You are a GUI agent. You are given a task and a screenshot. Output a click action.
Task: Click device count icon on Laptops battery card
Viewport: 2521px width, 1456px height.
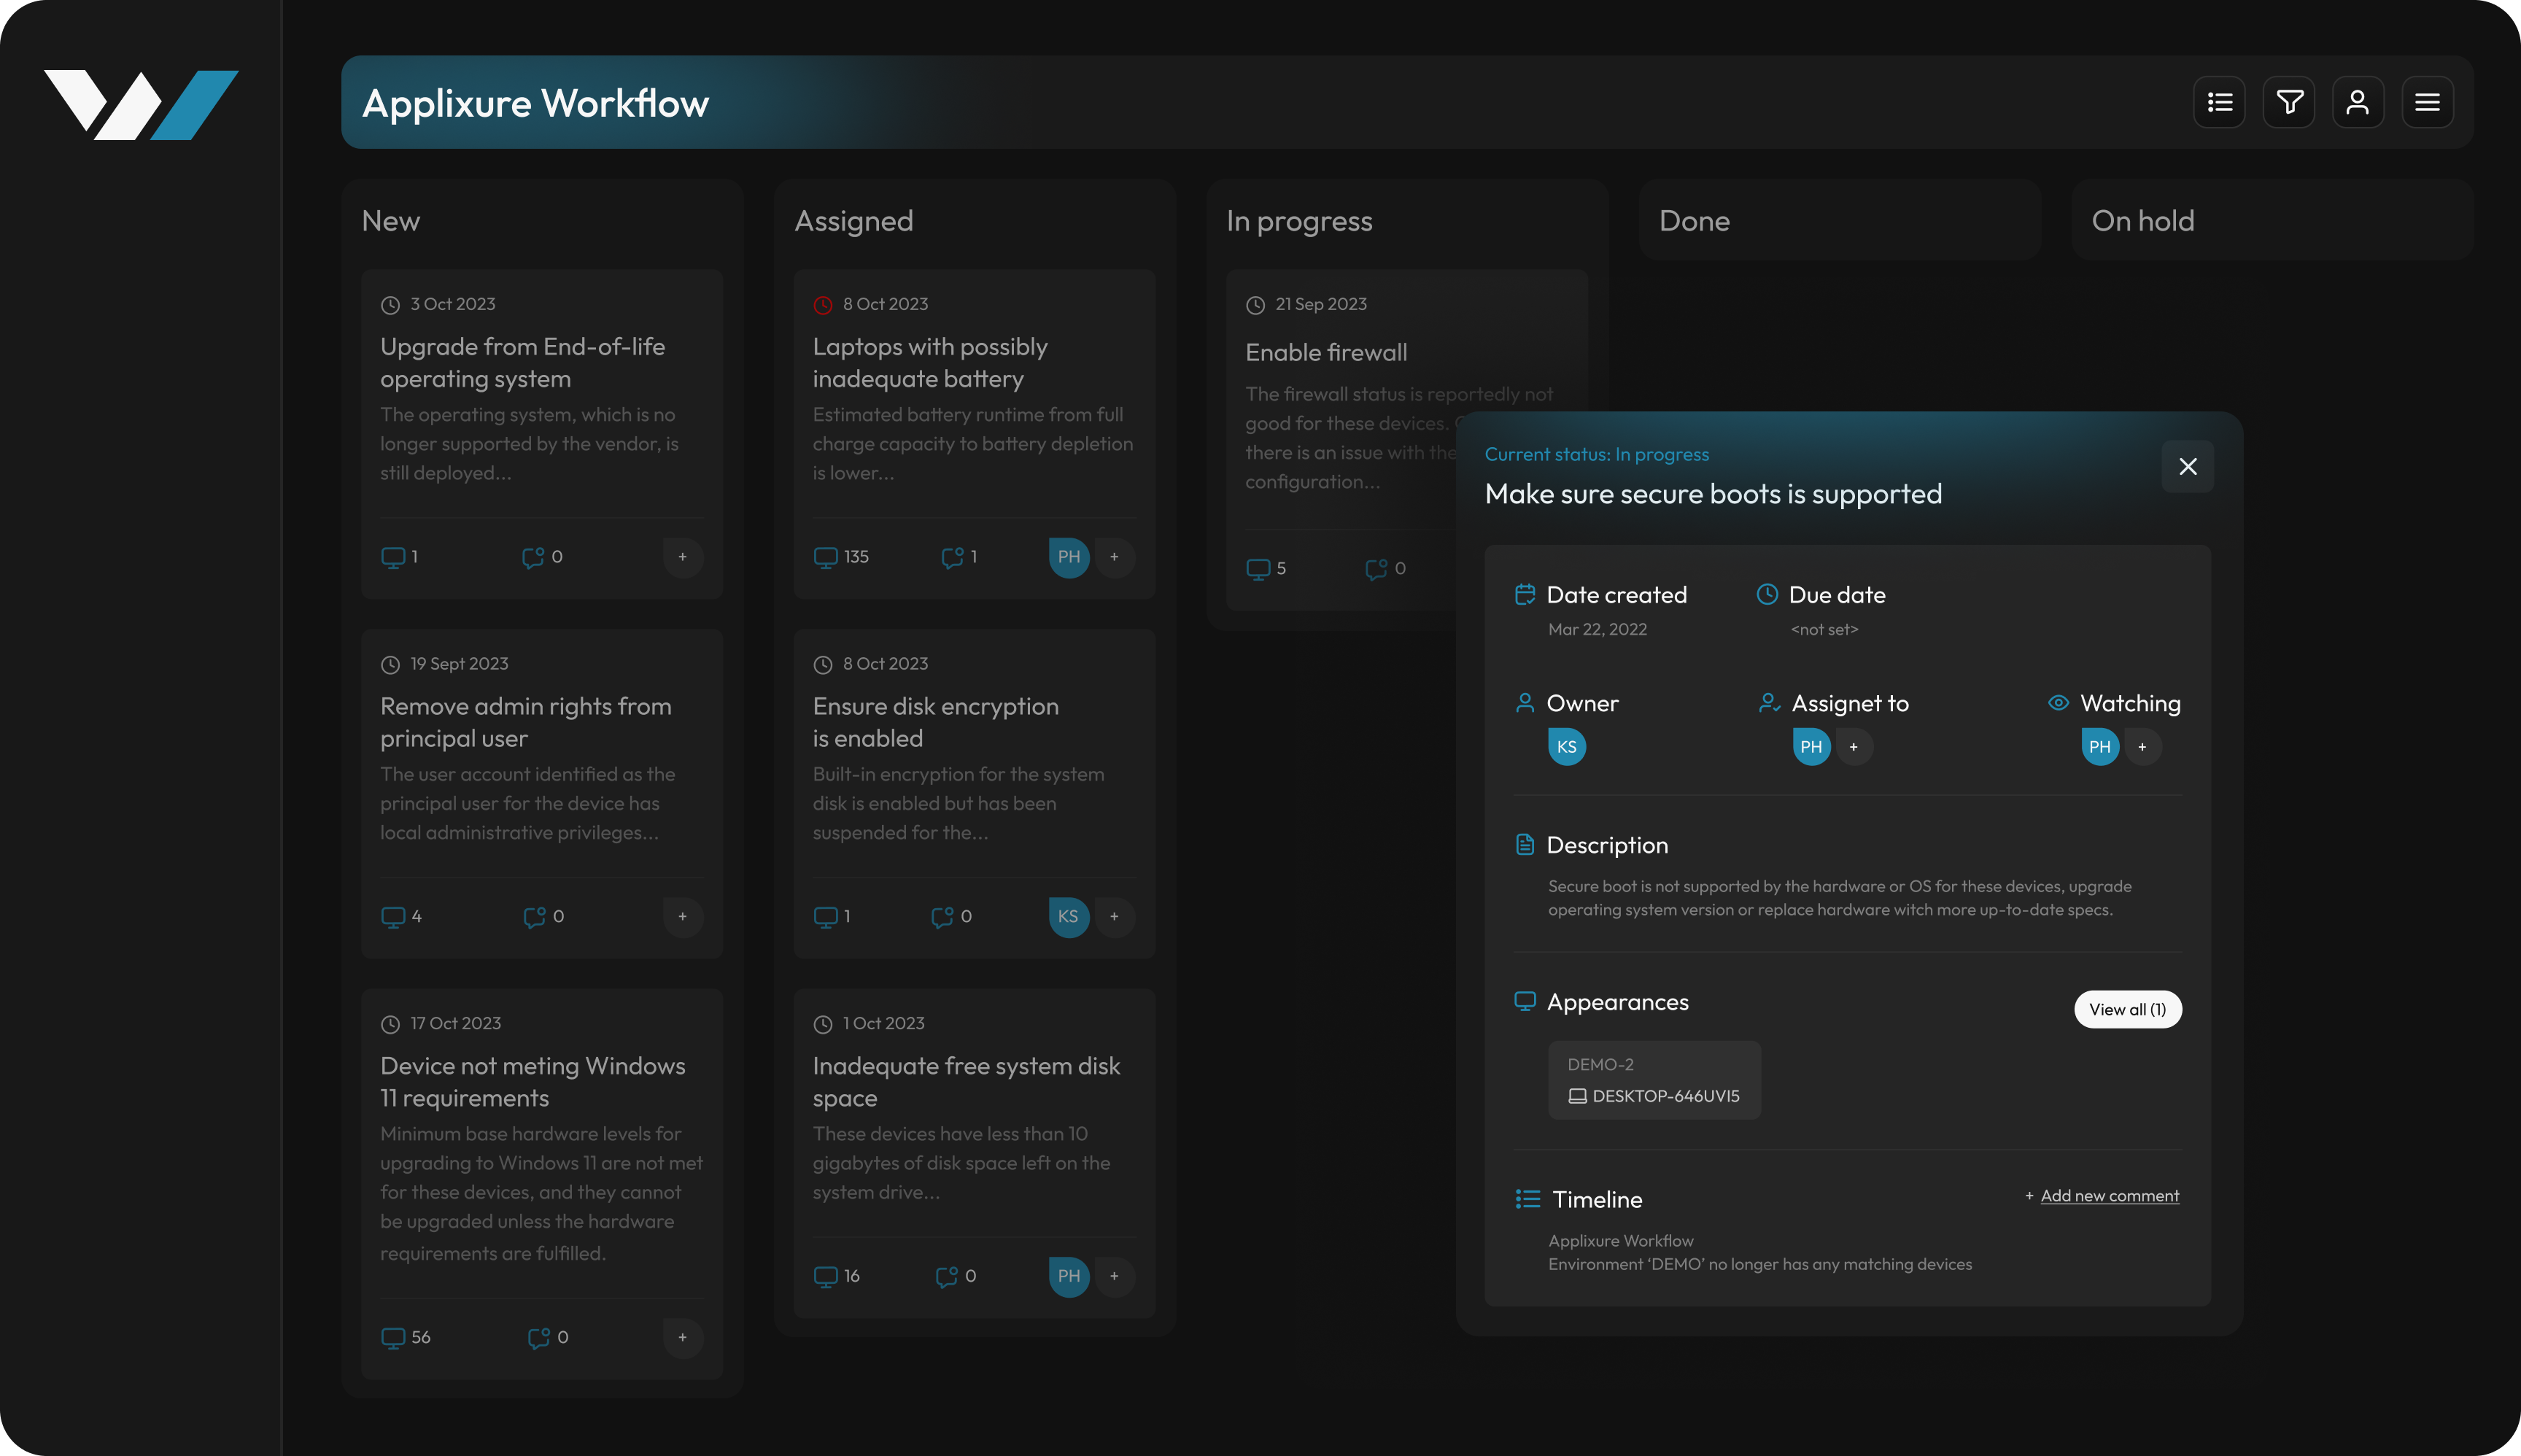coord(825,557)
